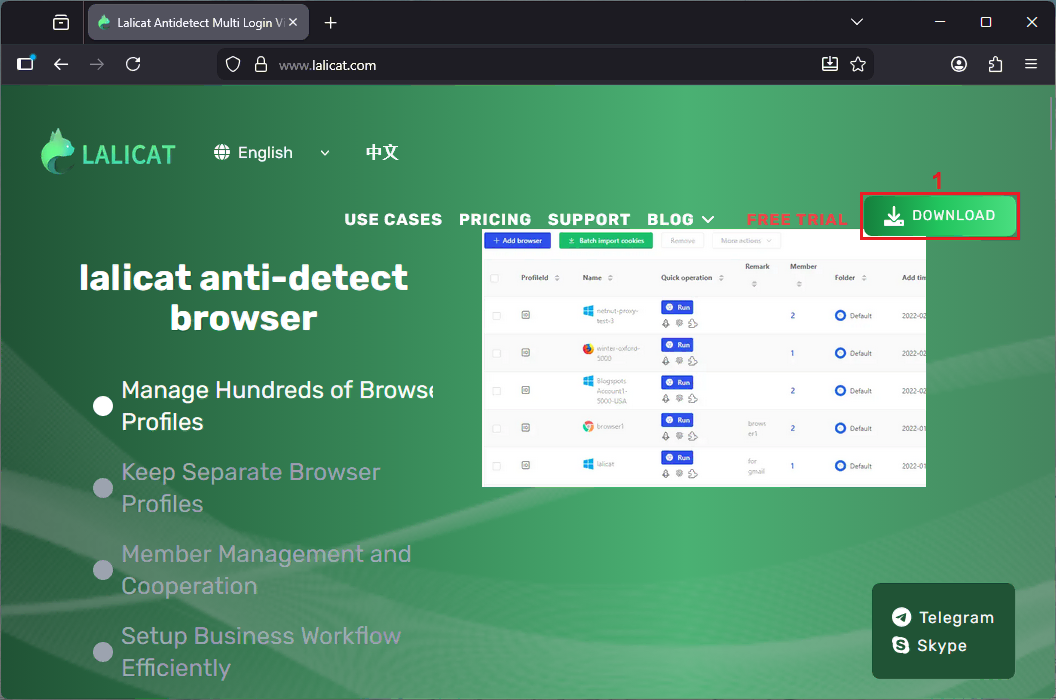Screen dimensions: 1056x700
Task: Go forward one page
Action: (97, 64)
